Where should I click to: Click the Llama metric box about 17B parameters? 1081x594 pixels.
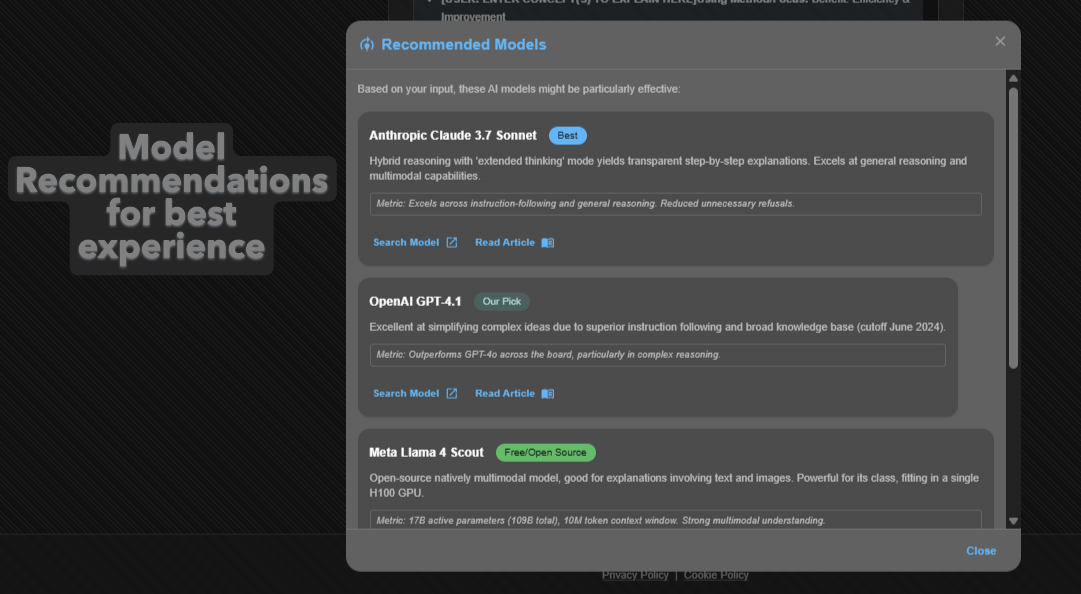coord(676,520)
